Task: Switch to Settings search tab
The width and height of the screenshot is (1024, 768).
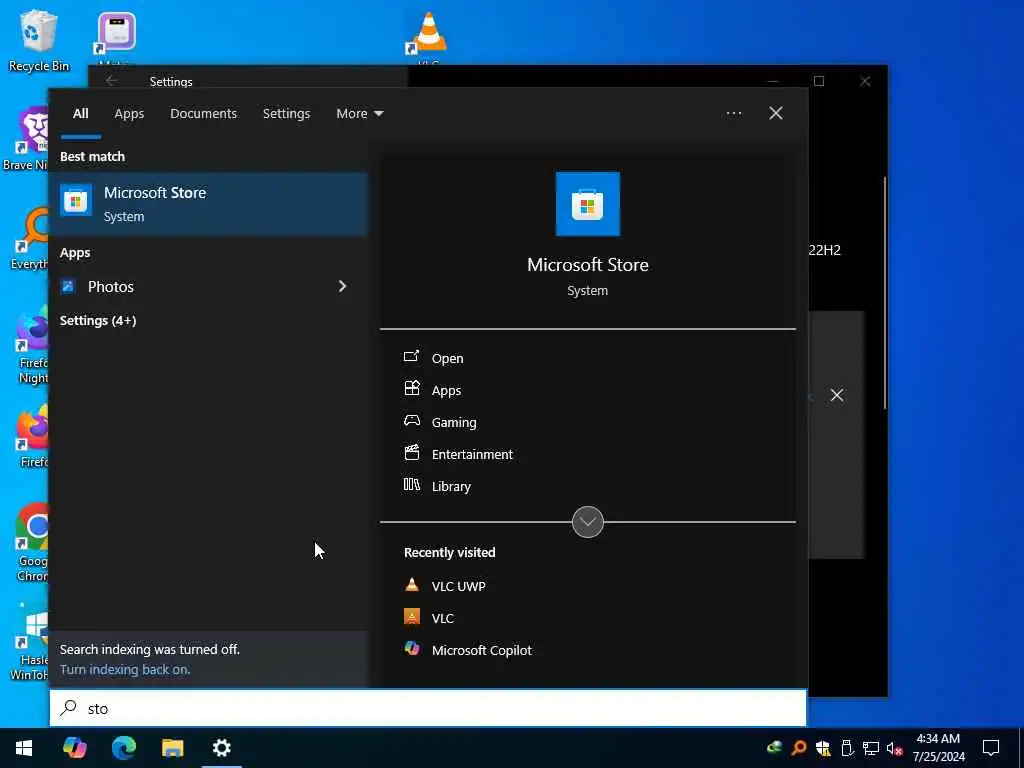Action: tap(286, 114)
